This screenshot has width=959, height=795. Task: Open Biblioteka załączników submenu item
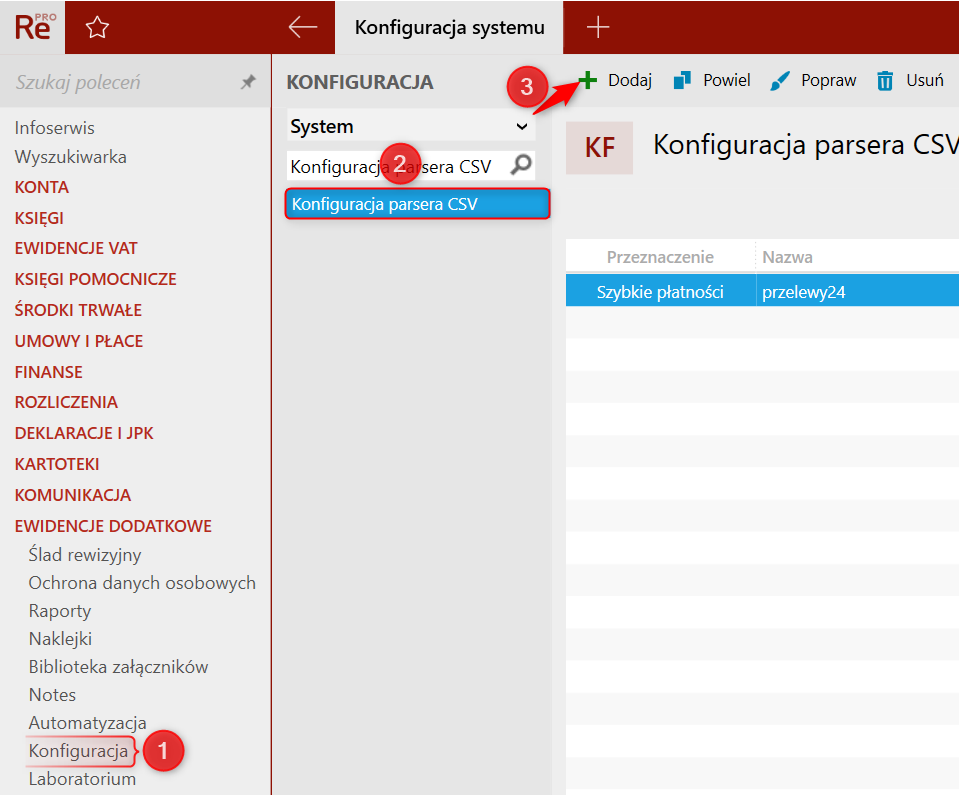click(118, 667)
